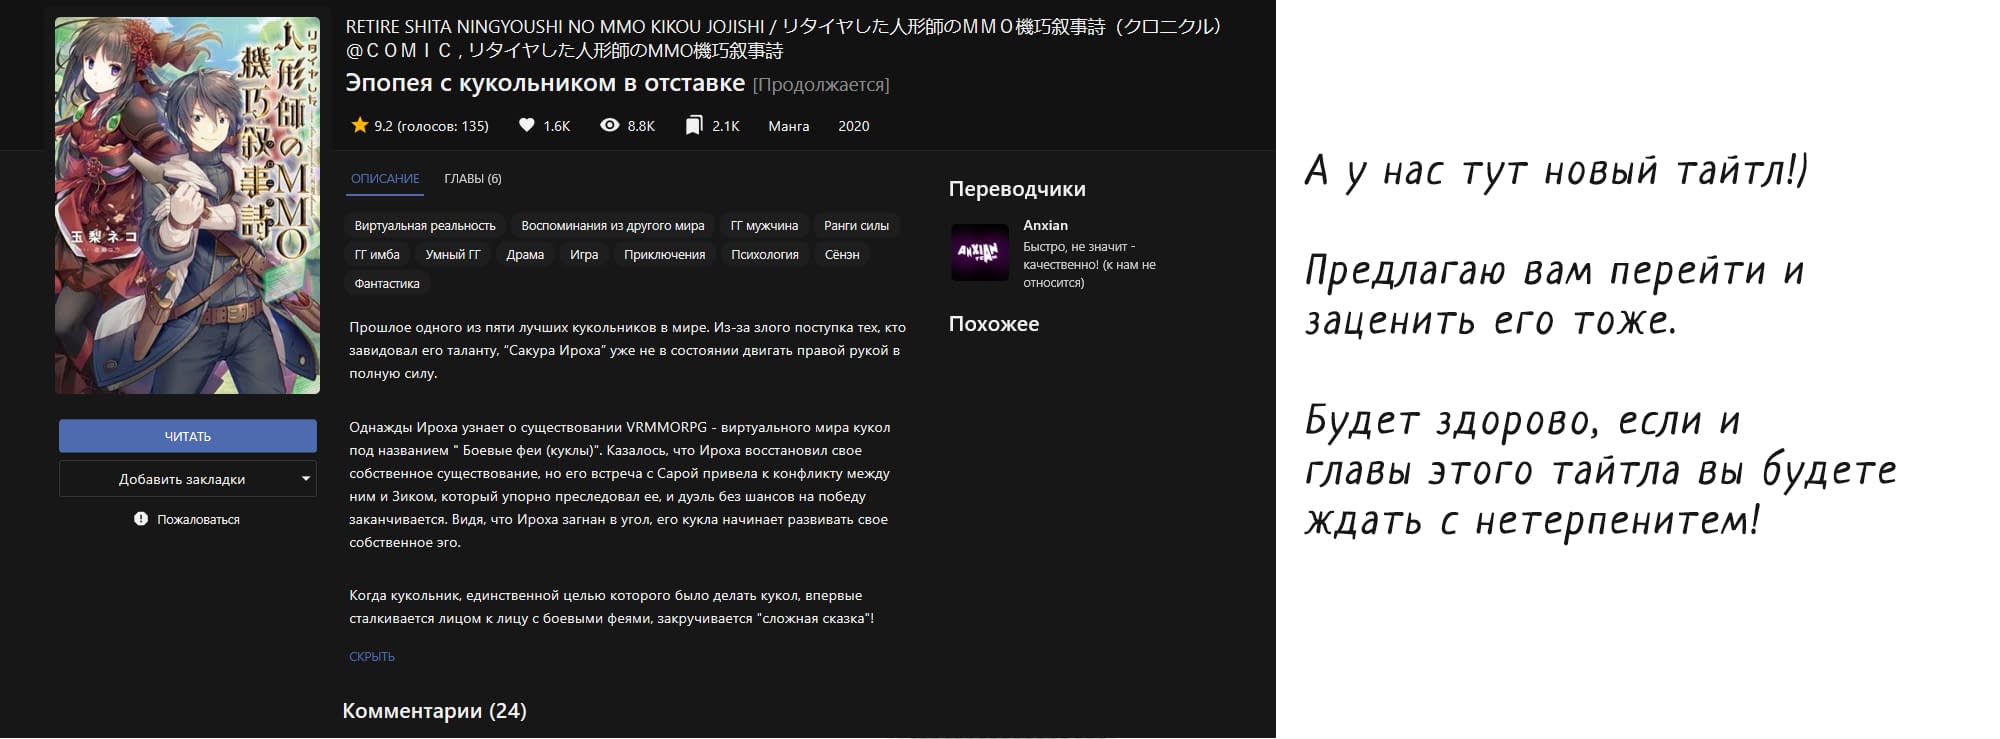
Task: Expand the Добавить закладки dropdown arrow
Action: [306, 479]
